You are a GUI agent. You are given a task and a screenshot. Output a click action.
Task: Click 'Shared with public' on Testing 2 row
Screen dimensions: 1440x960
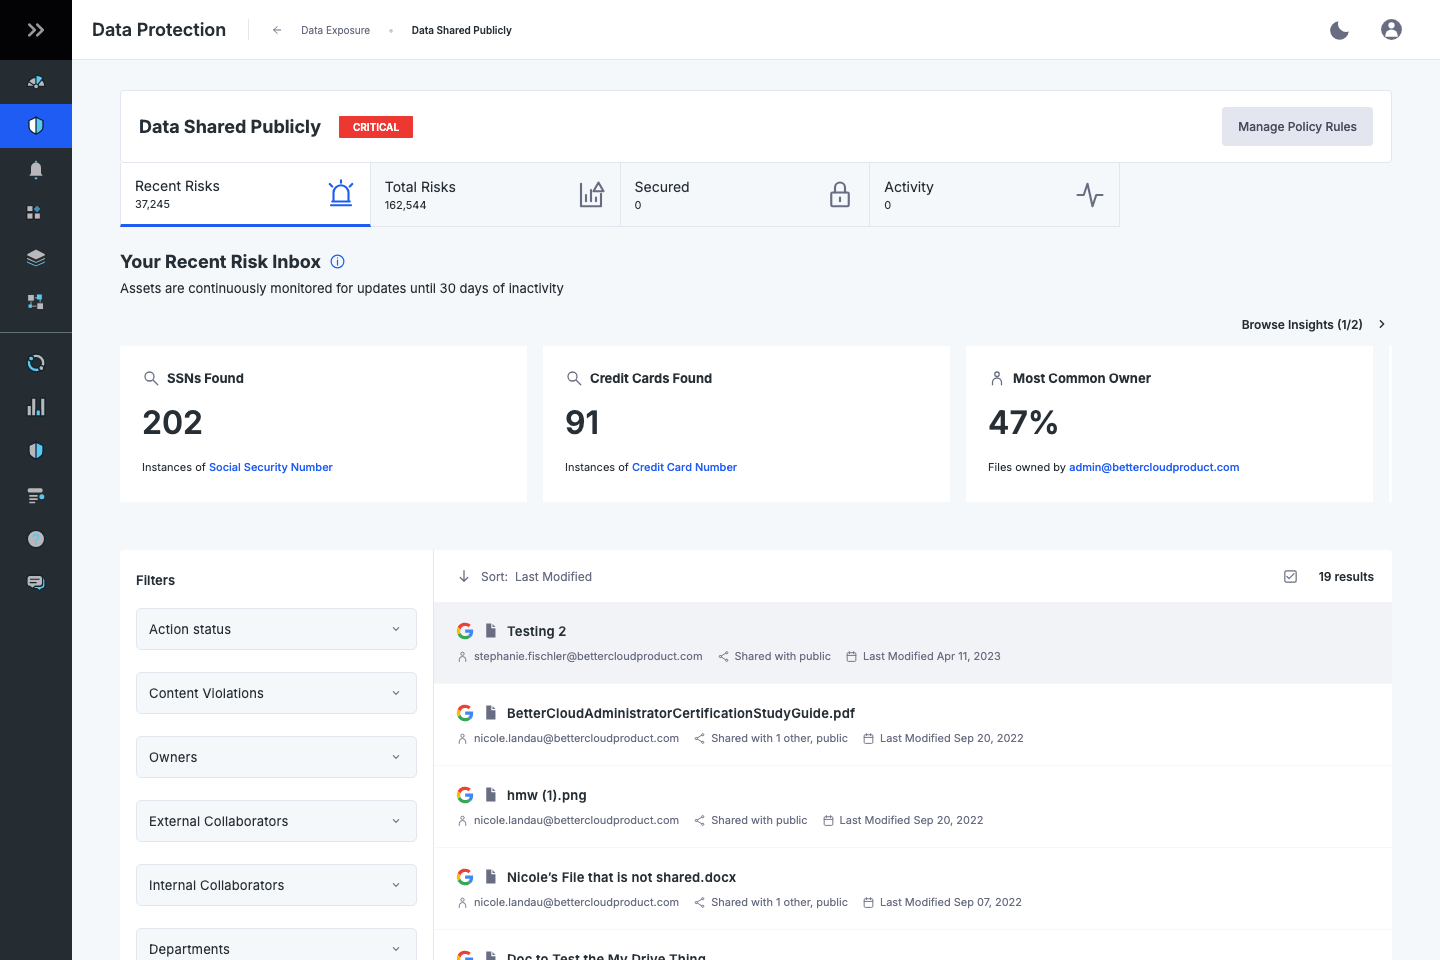click(x=782, y=657)
